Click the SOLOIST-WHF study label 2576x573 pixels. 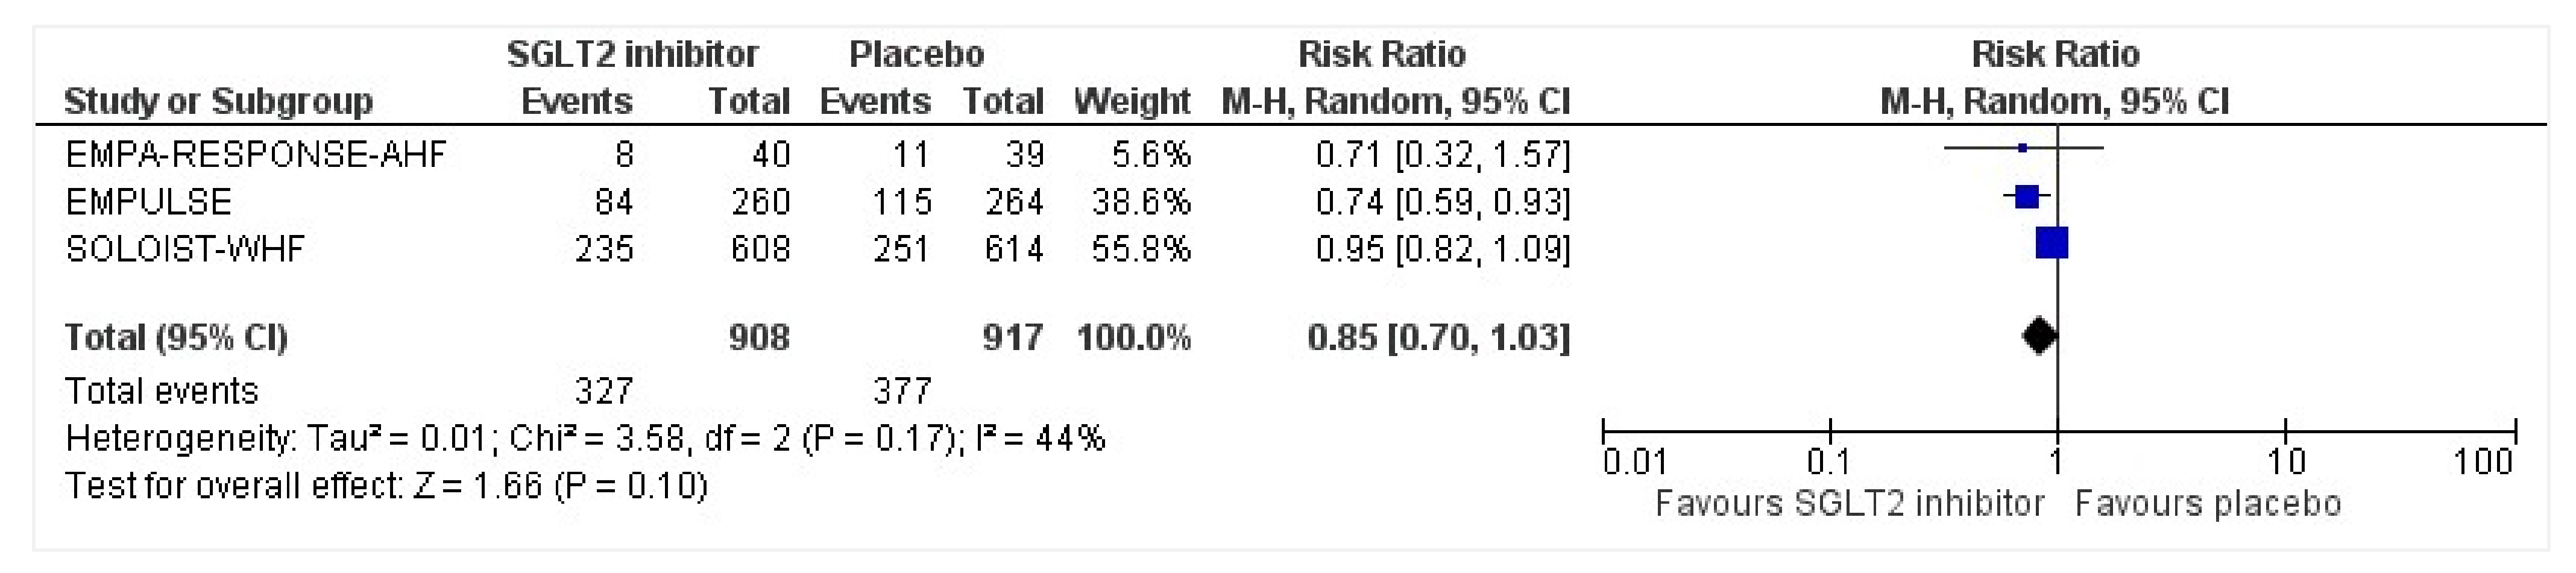[185, 249]
